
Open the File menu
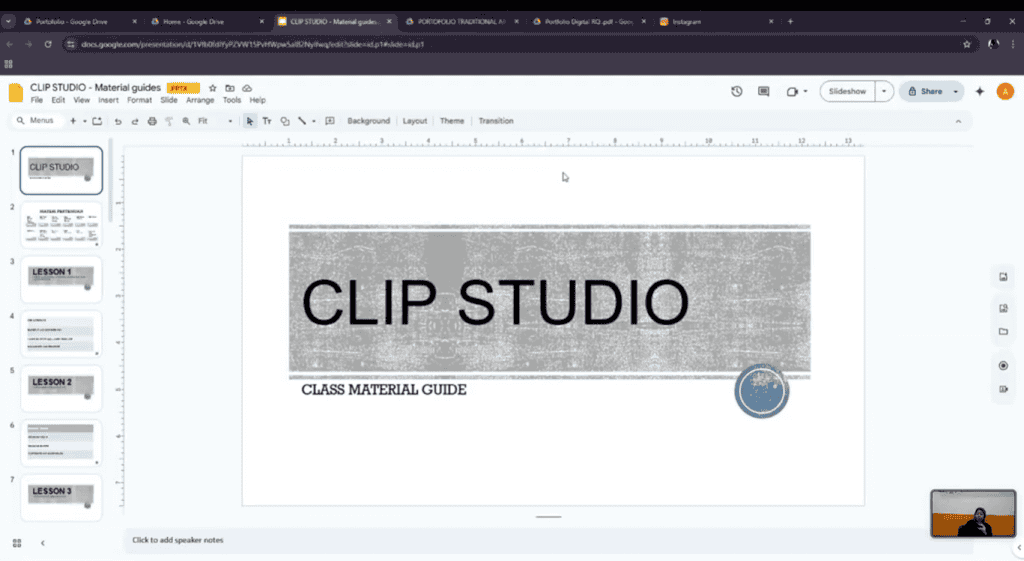(x=37, y=101)
